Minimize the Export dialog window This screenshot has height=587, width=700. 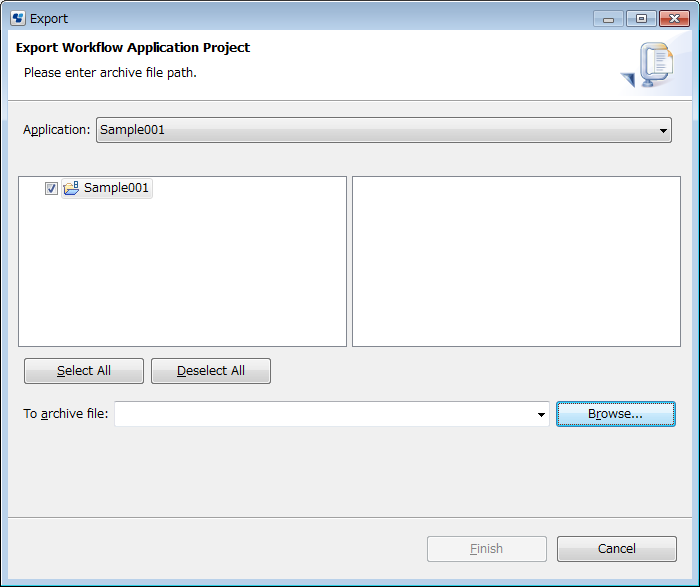(608, 19)
